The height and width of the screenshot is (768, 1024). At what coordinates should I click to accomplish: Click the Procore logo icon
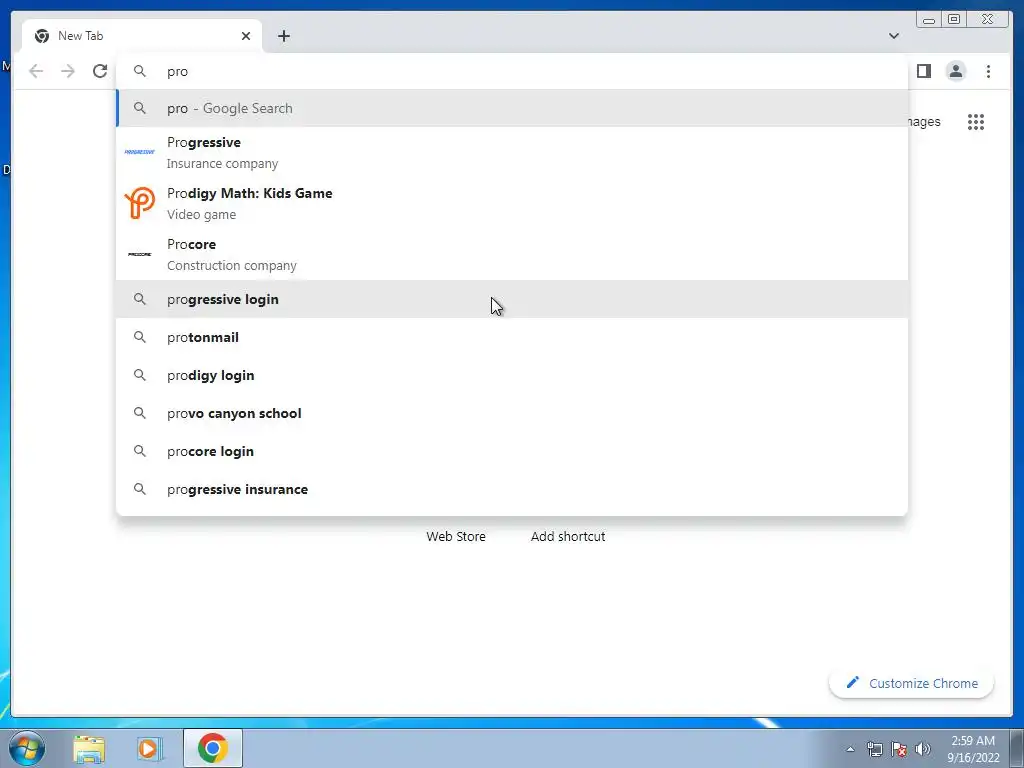click(140, 254)
